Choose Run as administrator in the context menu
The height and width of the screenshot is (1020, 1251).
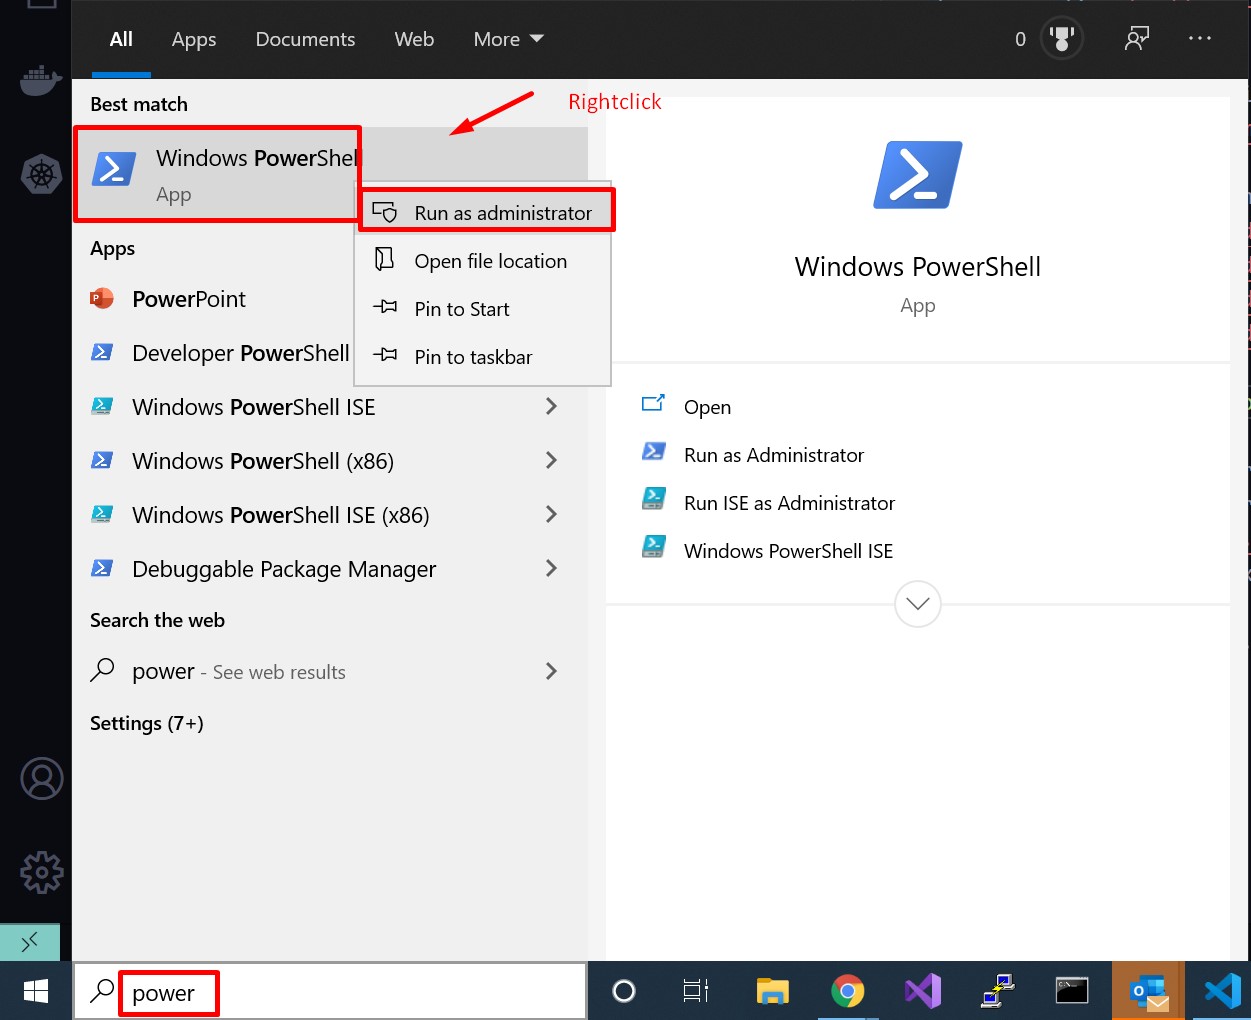tap(484, 212)
